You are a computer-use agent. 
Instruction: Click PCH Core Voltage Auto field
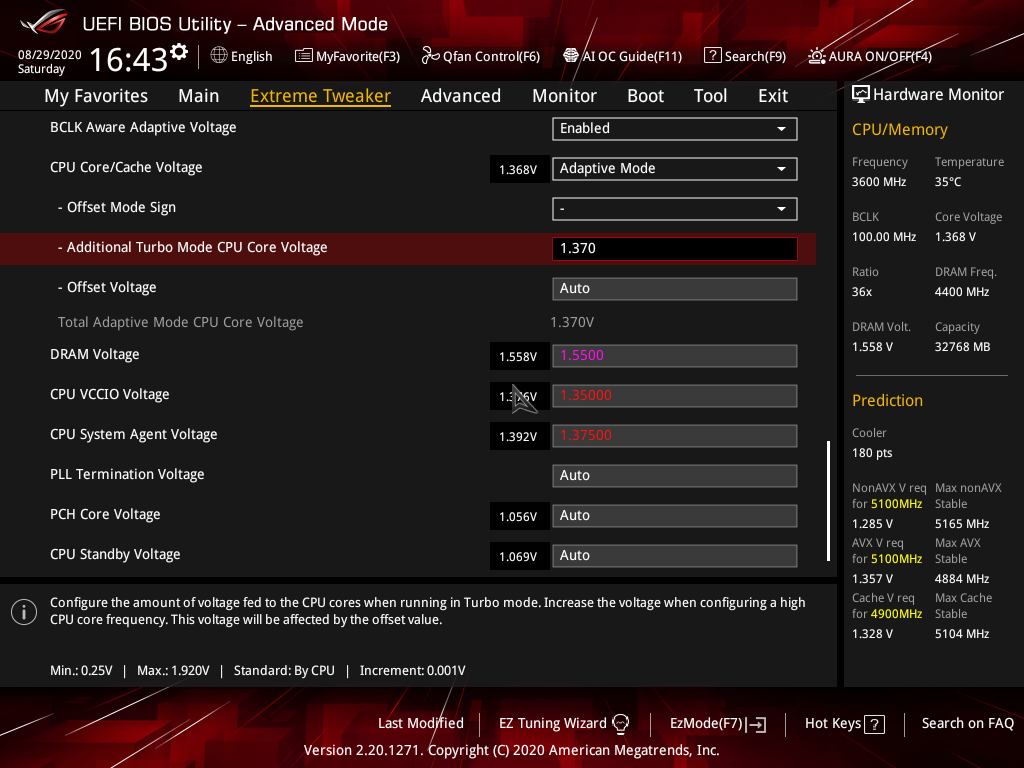pos(675,515)
